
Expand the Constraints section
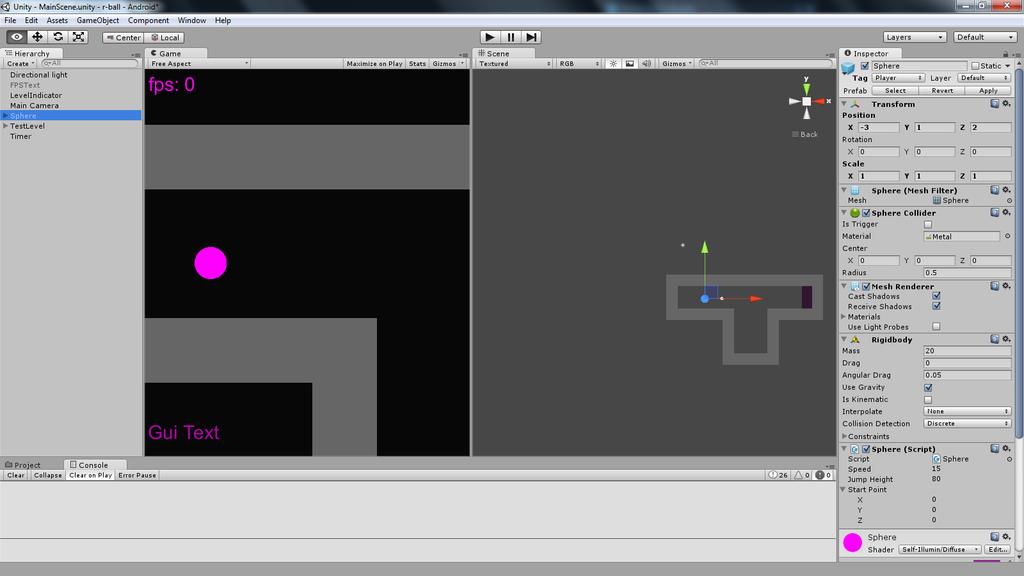pos(844,436)
